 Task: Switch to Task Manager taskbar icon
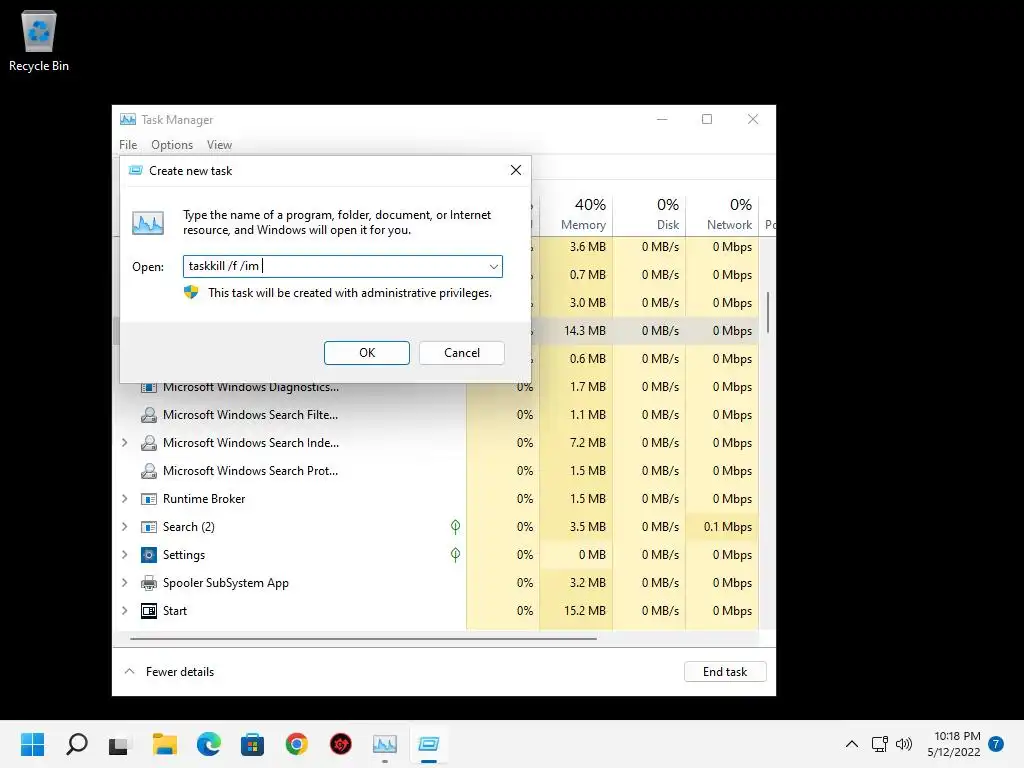(385, 744)
